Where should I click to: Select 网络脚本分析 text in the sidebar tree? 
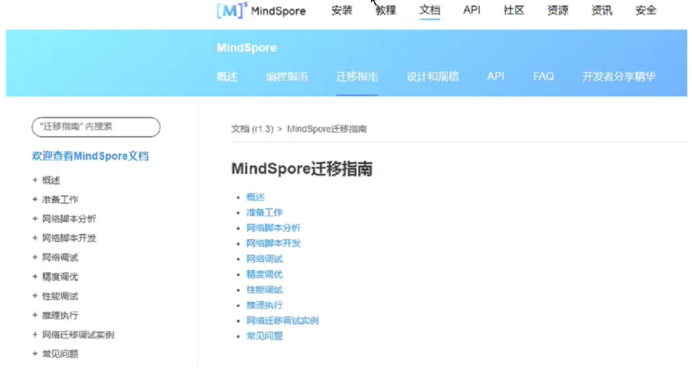click(69, 219)
